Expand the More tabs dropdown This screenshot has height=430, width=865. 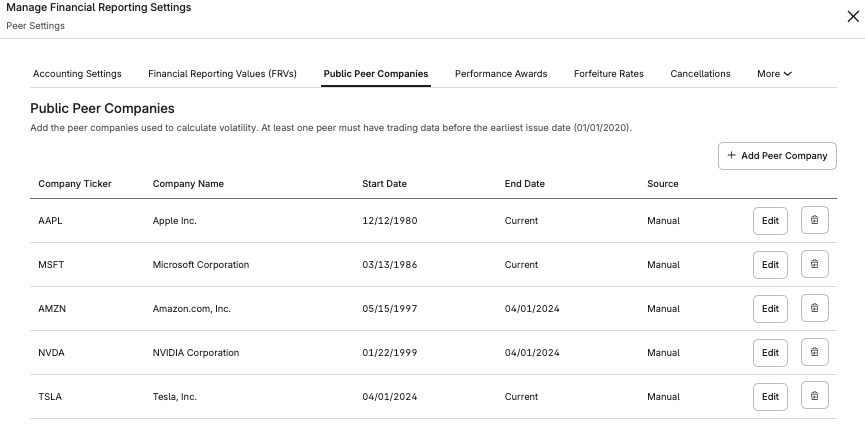point(774,74)
